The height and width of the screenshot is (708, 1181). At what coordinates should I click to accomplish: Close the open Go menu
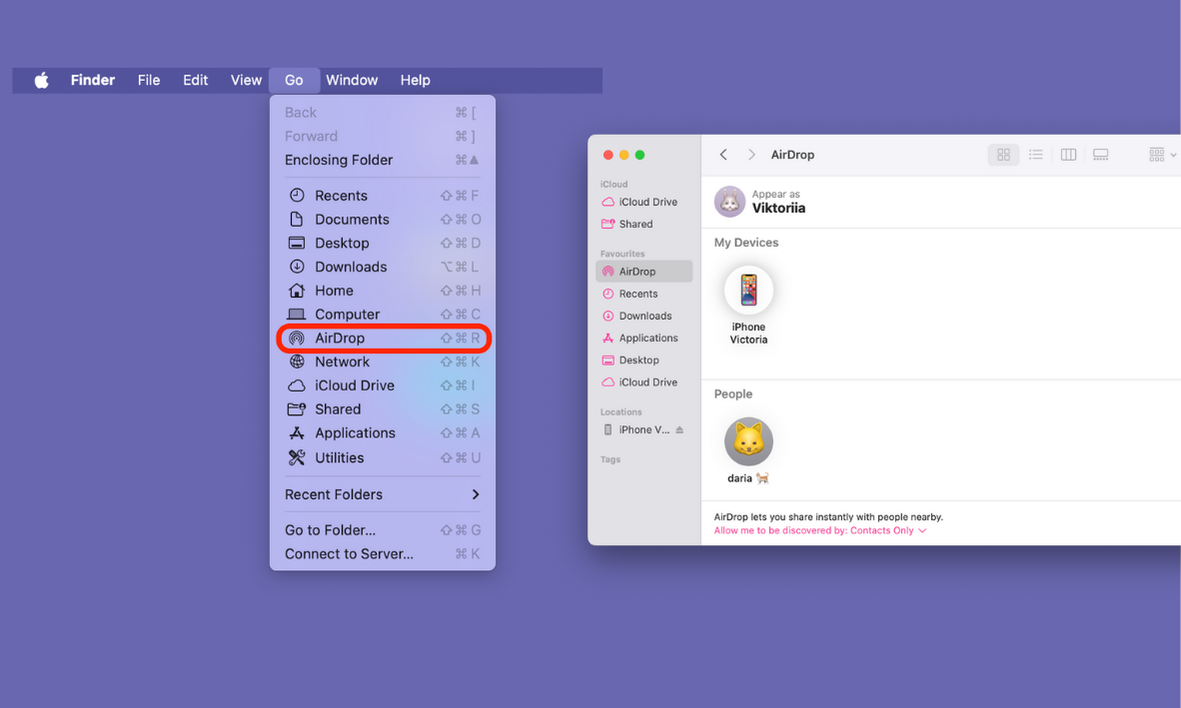pos(294,80)
